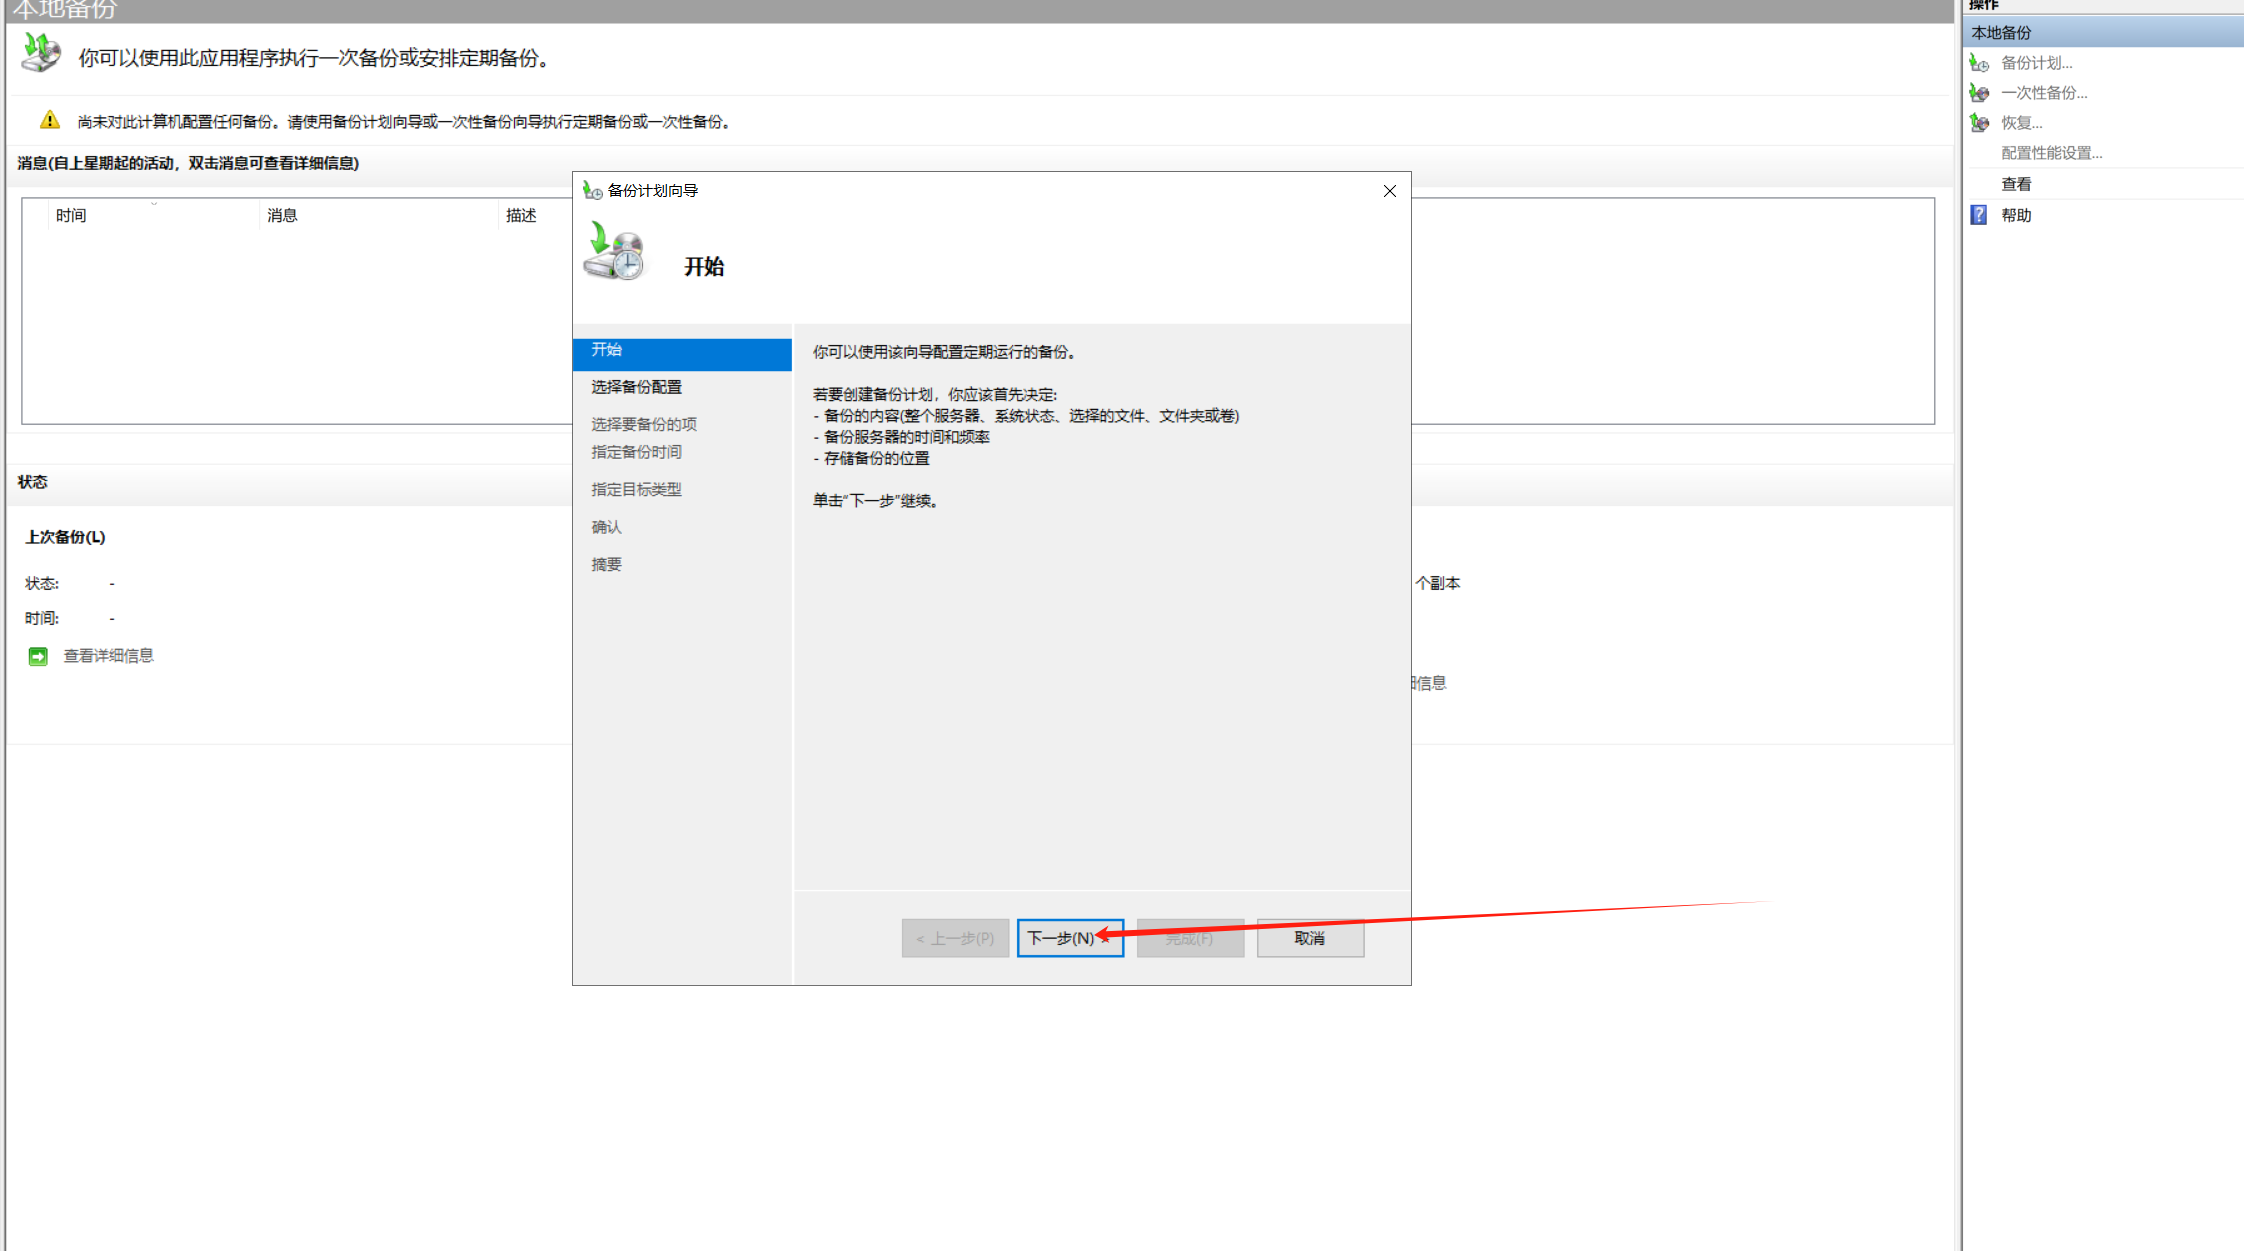Open 配置性能设置 in actions pane
The height and width of the screenshot is (1251, 2244).
2051,153
